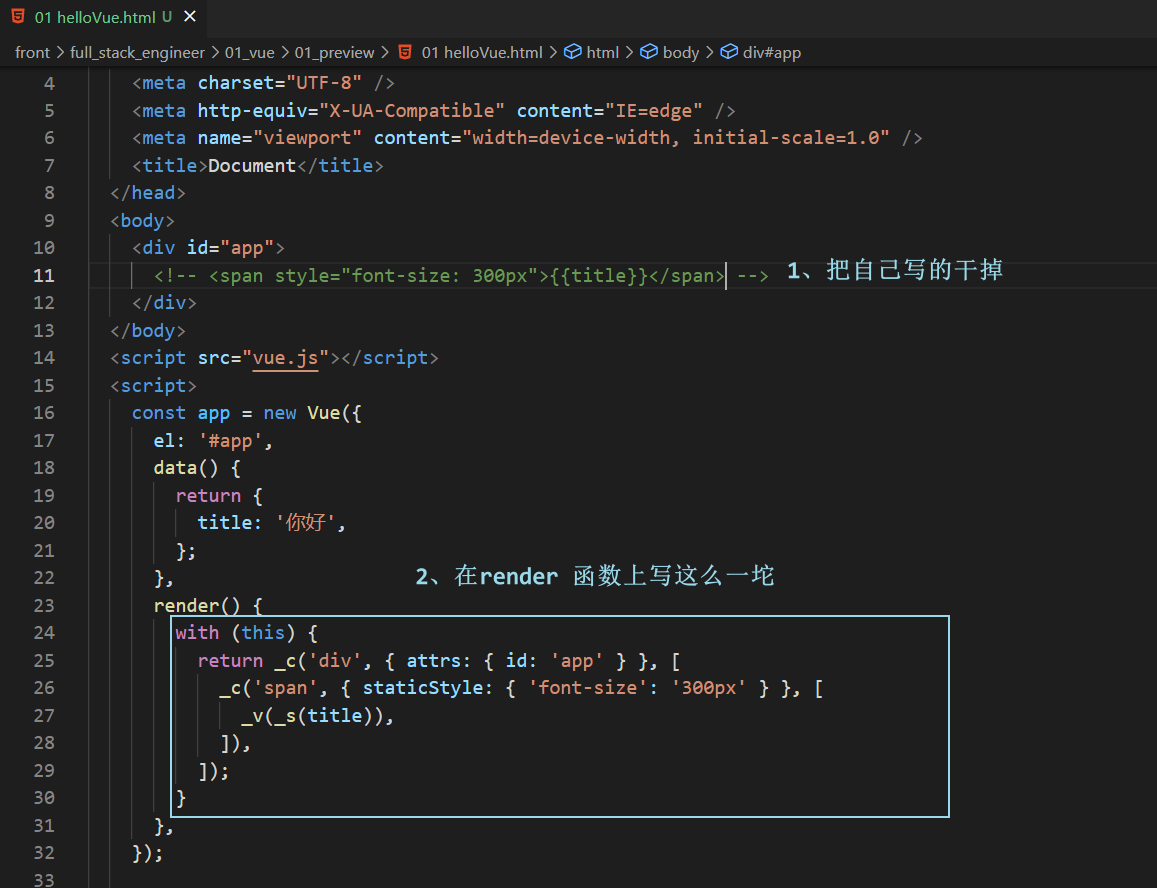This screenshot has height=888, width=1157.
Task: Open the 'front' breadcrumb folder
Action: point(32,52)
